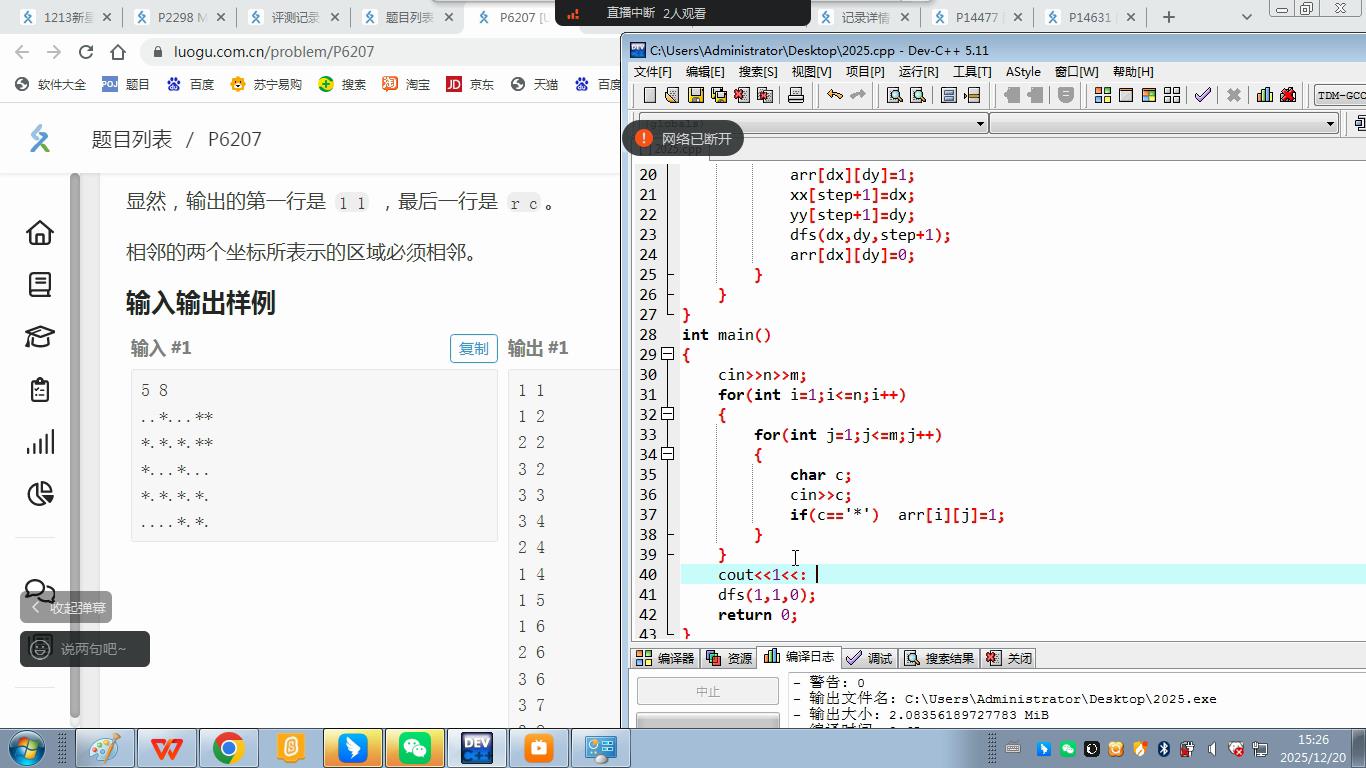Open WeChat from the Windows taskbar
1366x768 pixels.
(415, 748)
